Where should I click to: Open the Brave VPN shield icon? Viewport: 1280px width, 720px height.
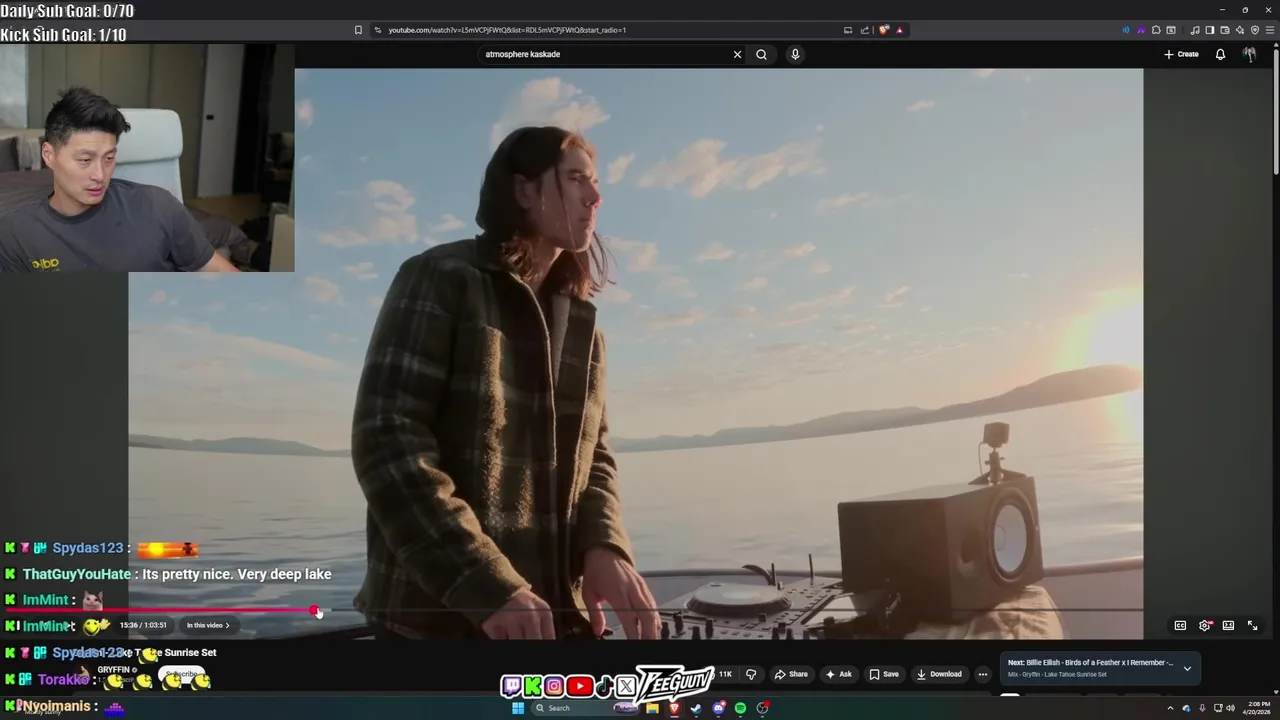(x=1255, y=30)
